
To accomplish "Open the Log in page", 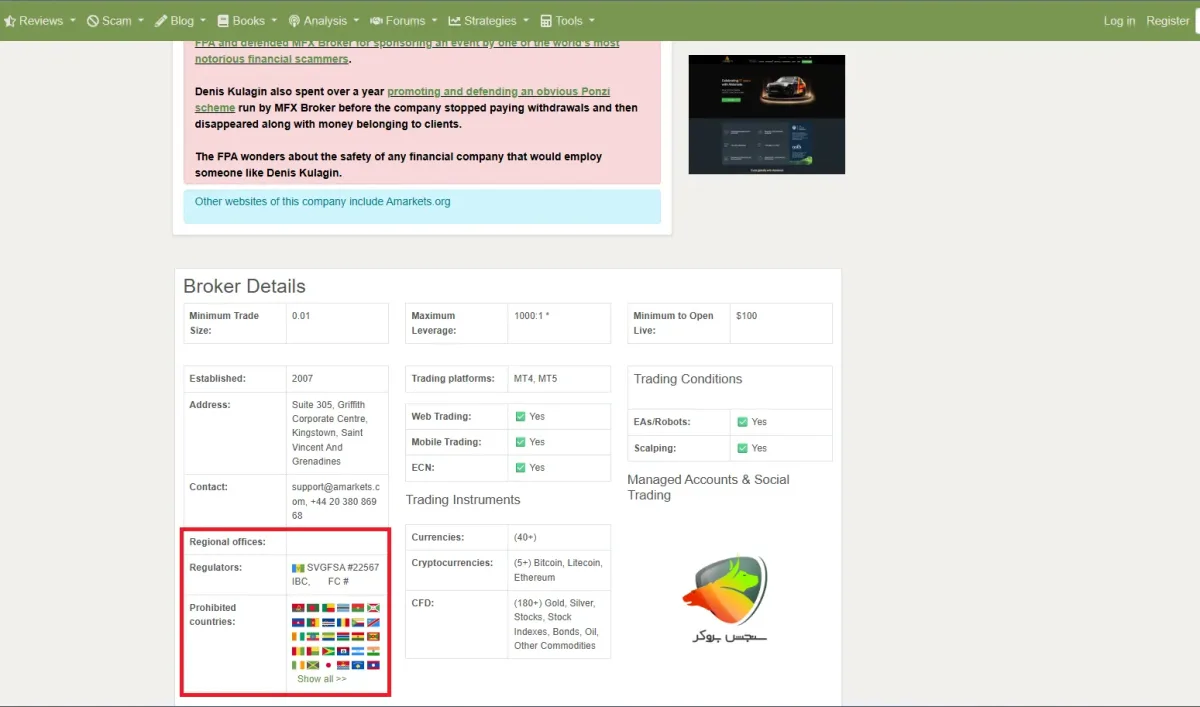I will click(1119, 20).
